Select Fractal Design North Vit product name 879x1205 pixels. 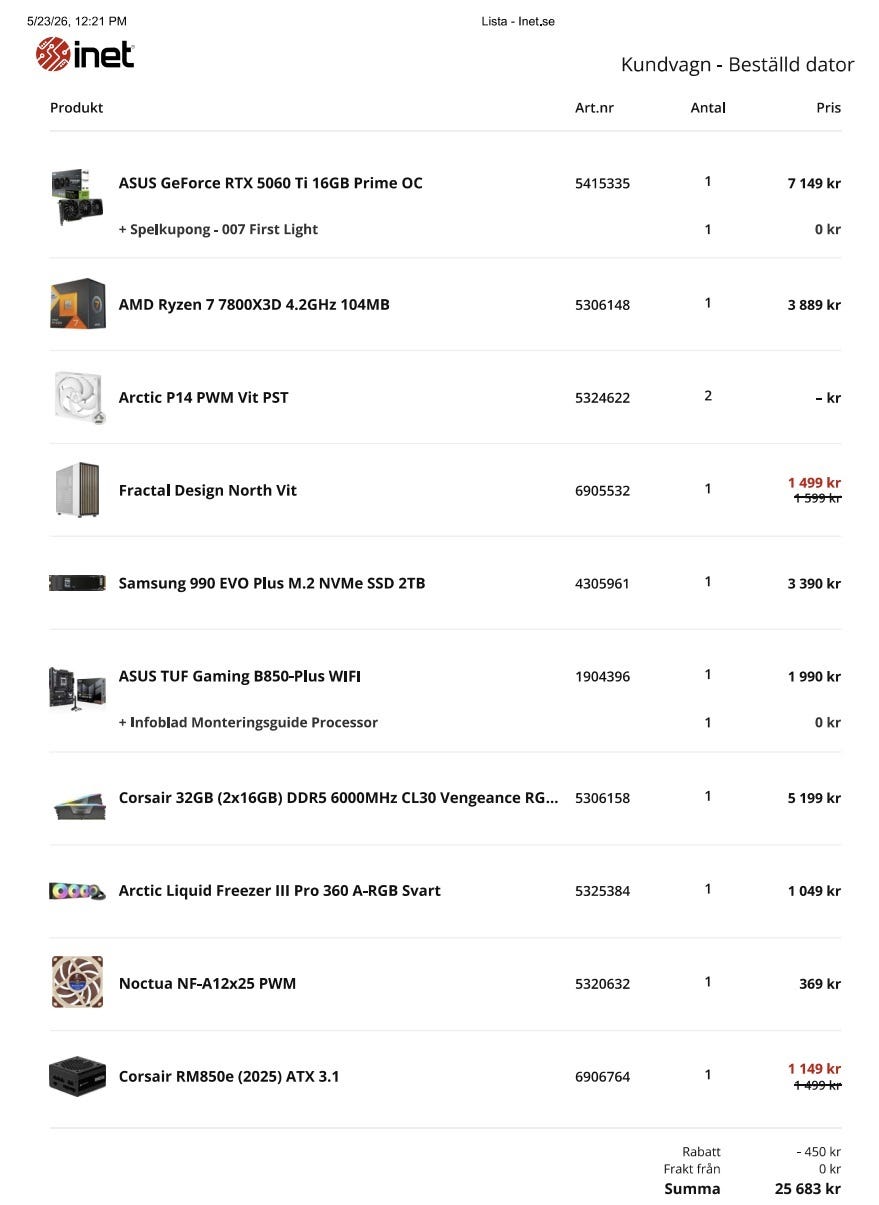point(207,490)
